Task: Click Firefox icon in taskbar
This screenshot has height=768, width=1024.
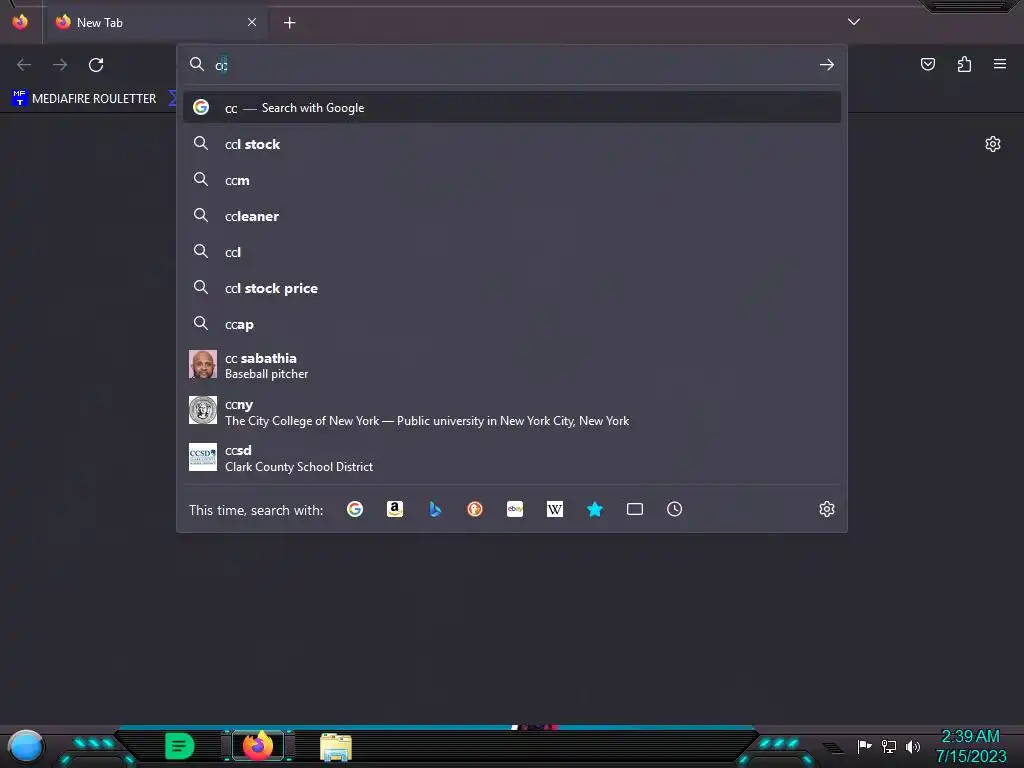Action: tap(258, 746)
